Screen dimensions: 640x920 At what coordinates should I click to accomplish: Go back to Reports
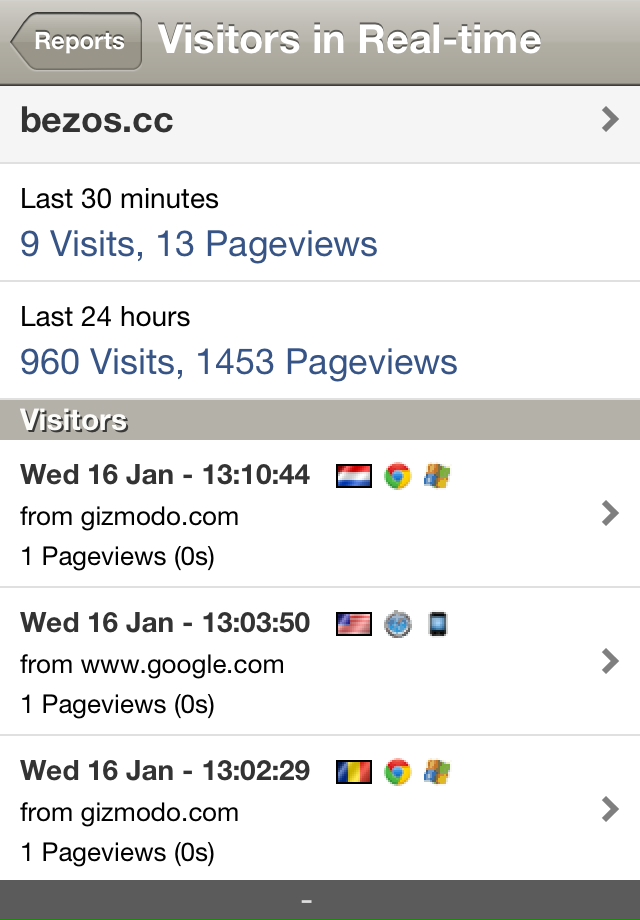[x=76, y=41]
